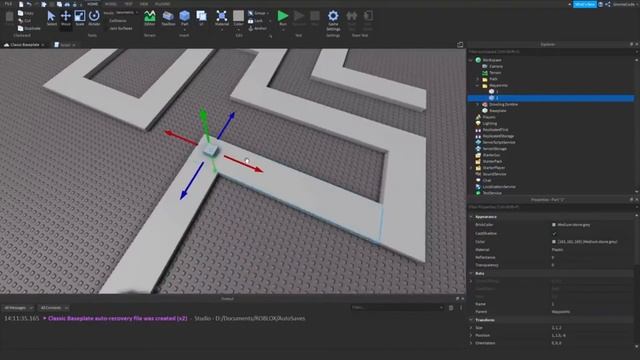Click the Exit Game icon
This screenshot has width=640, height=360.
coord(368,17)
